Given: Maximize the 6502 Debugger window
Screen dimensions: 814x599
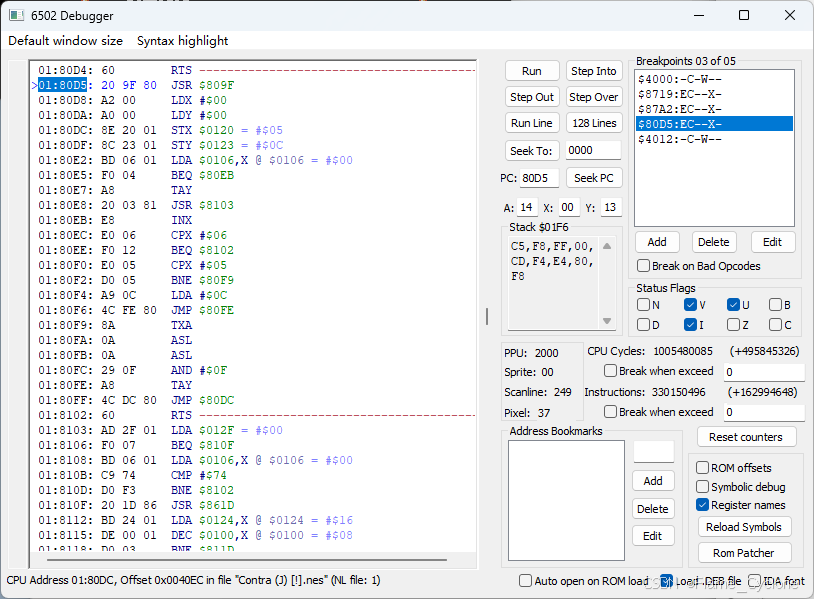Looking at the screenshot, I should pyautogui.click(x=744, y=15).
